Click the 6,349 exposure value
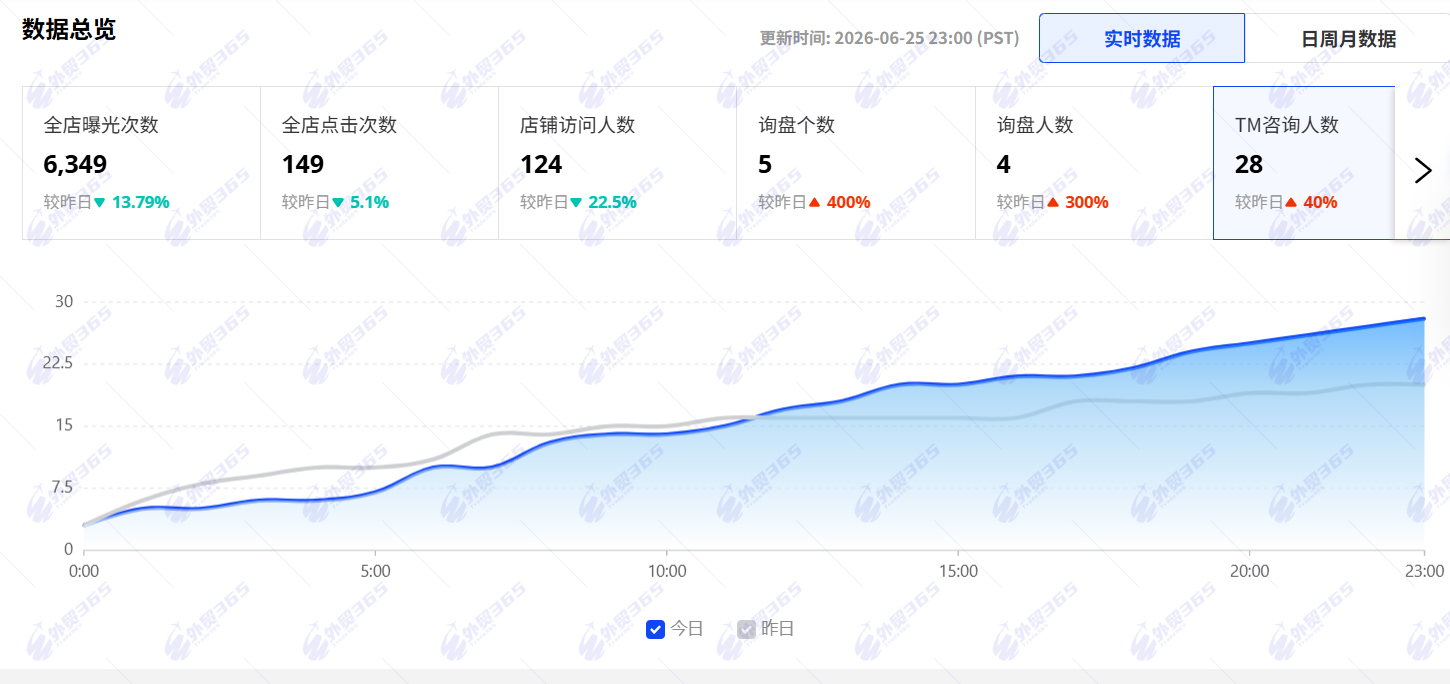 75,164
